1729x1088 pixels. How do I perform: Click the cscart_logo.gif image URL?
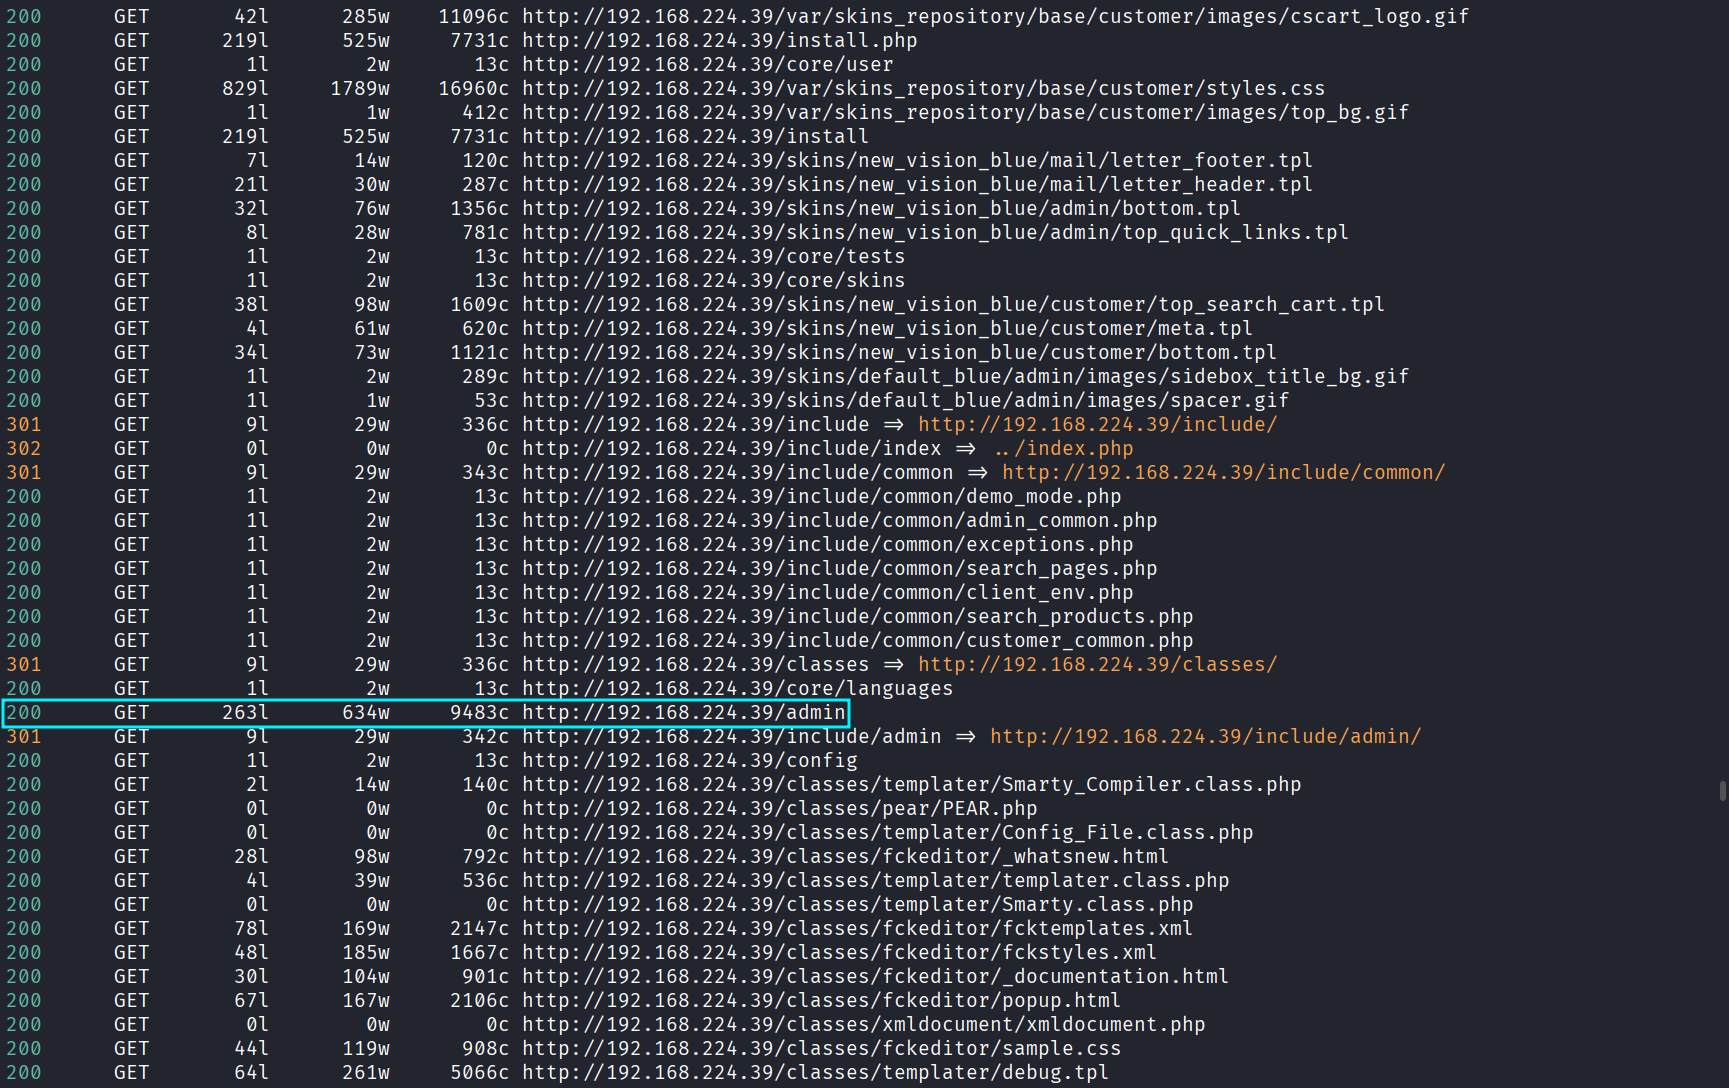pyautogui.click(x=995, y=17)
